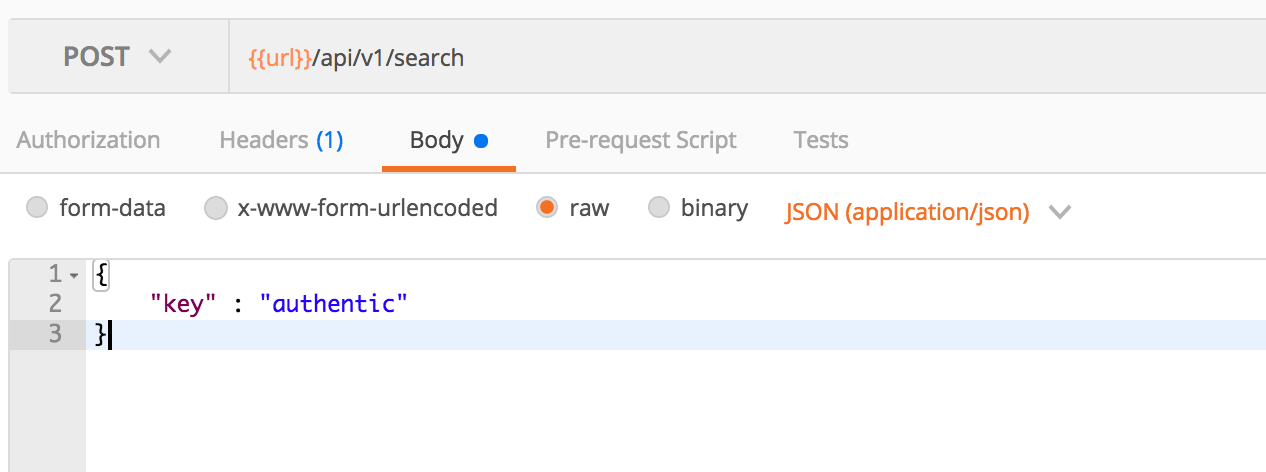Screen dimensions: 1266x472
Task: Switch to the Authorization tab
Action: pyautogui.click(x=88, y=140)
